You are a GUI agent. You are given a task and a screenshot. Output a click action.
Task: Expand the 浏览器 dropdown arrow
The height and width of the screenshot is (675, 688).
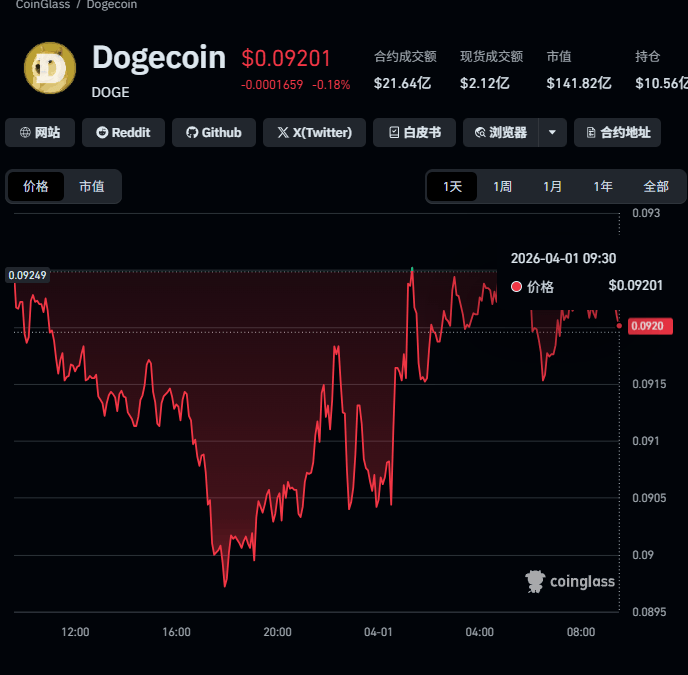(x=553, y=132)
